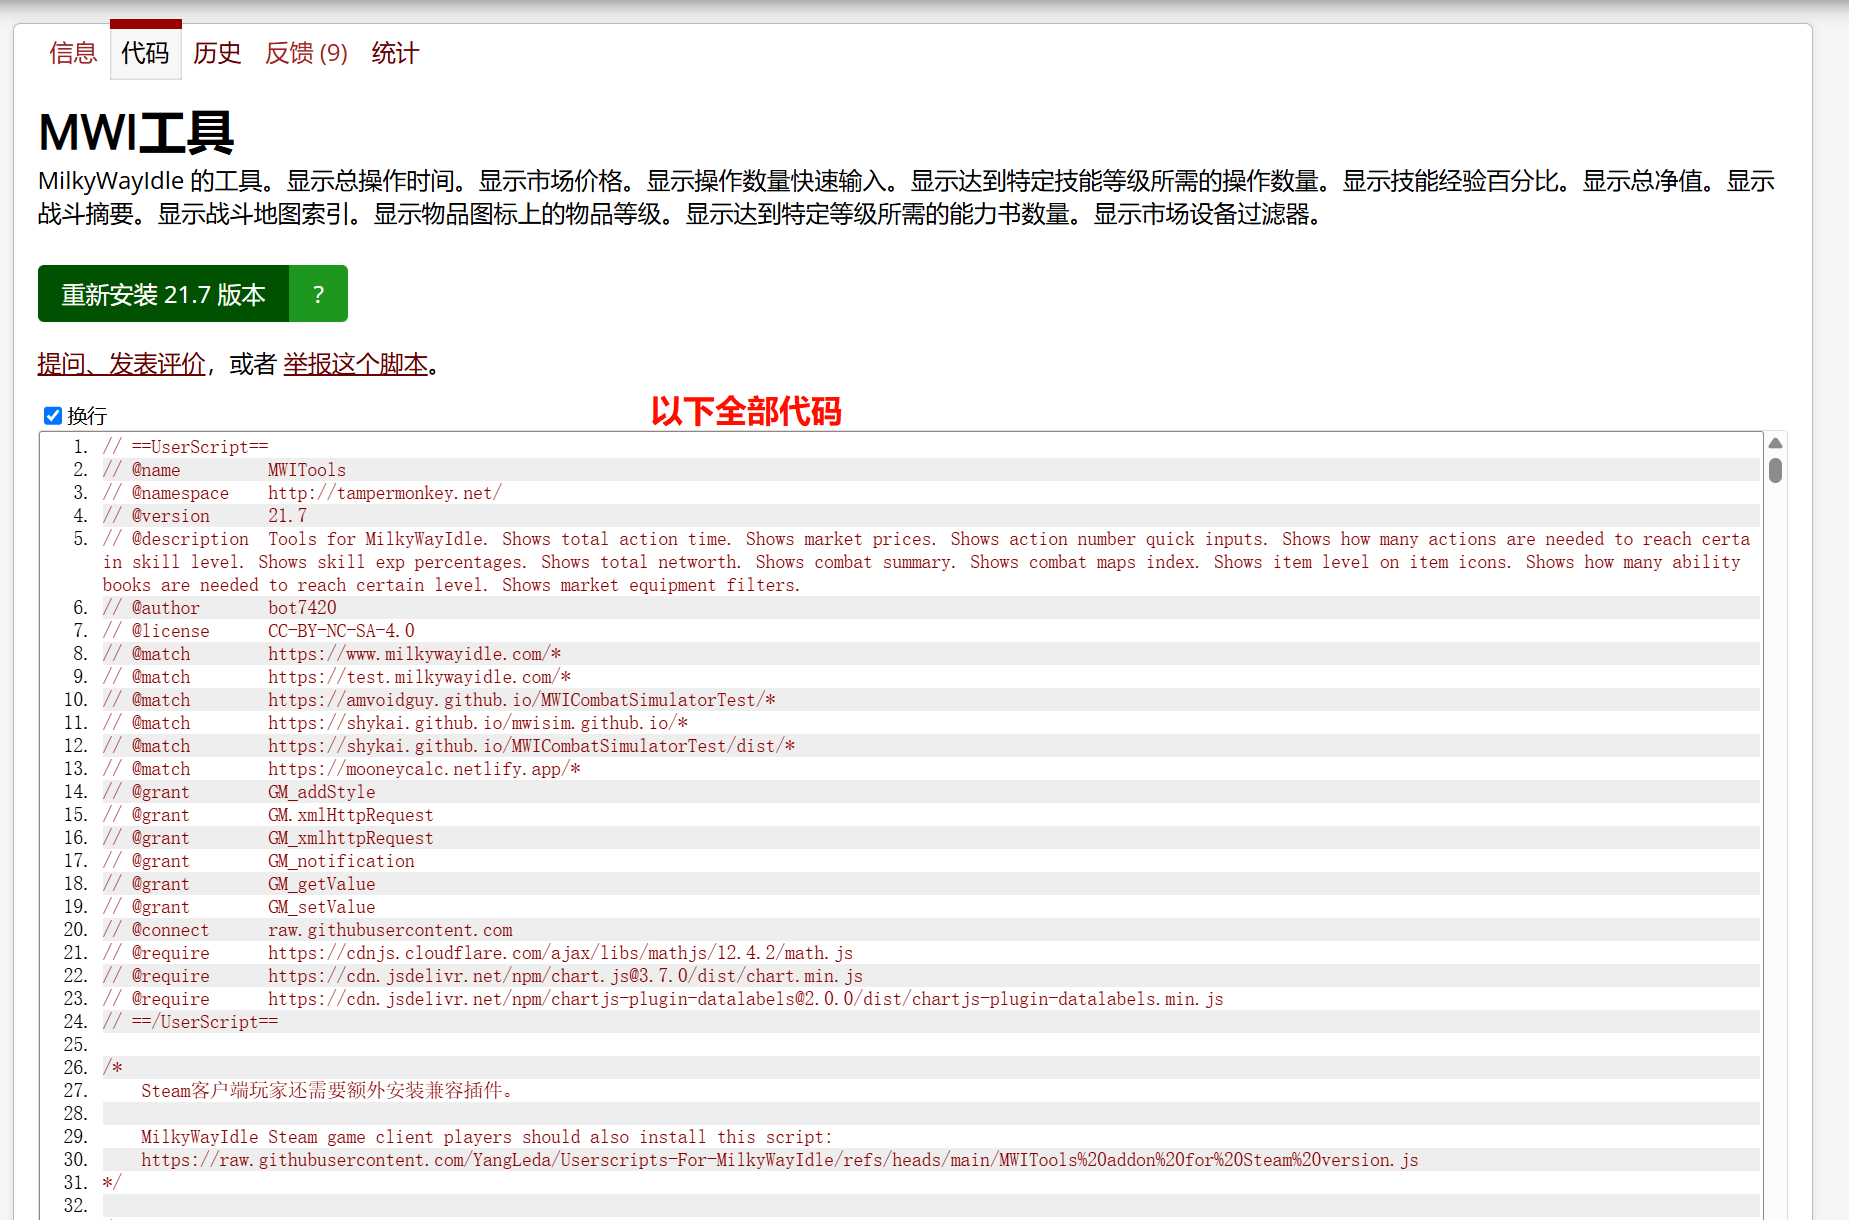Screen dimensions: 1849x1220
Task: Open the 反馈 (9) tab
Action: [305, 54]
